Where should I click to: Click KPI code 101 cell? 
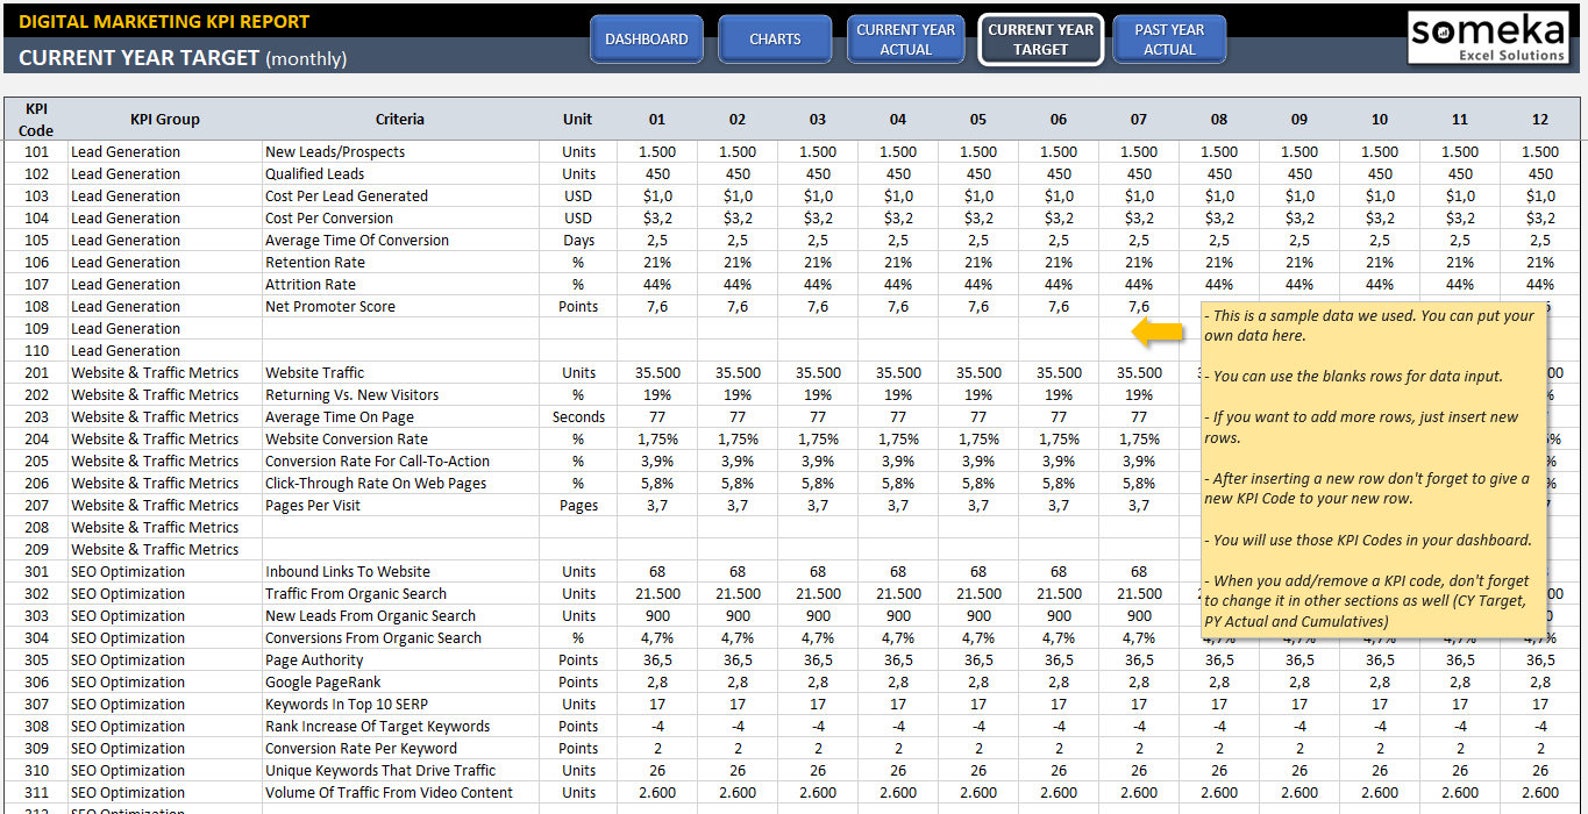click(36, 152)
